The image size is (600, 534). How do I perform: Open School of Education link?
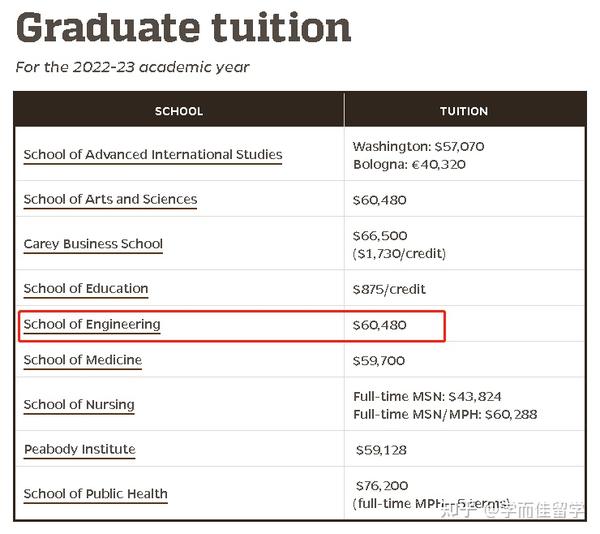(x=86, y=288)
